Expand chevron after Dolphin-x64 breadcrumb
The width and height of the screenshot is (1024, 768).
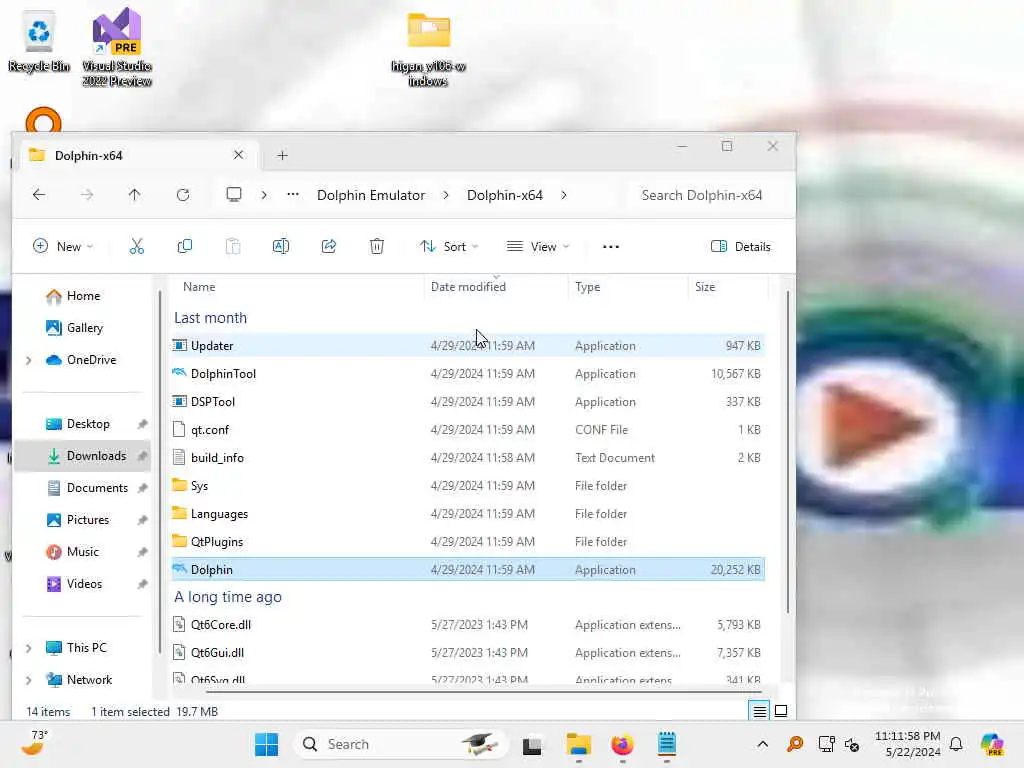click(x=564, y=195)
